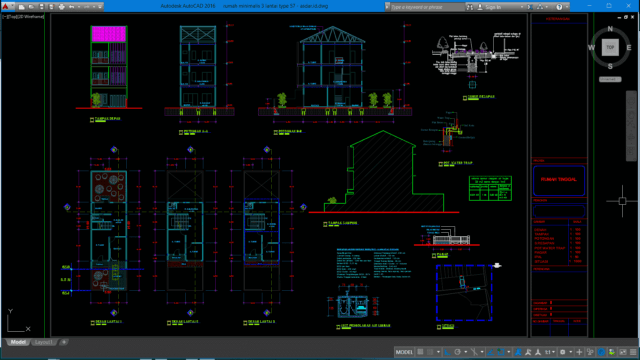Open the Help question mark icon
Screen dimensions: 640x360
559,7
